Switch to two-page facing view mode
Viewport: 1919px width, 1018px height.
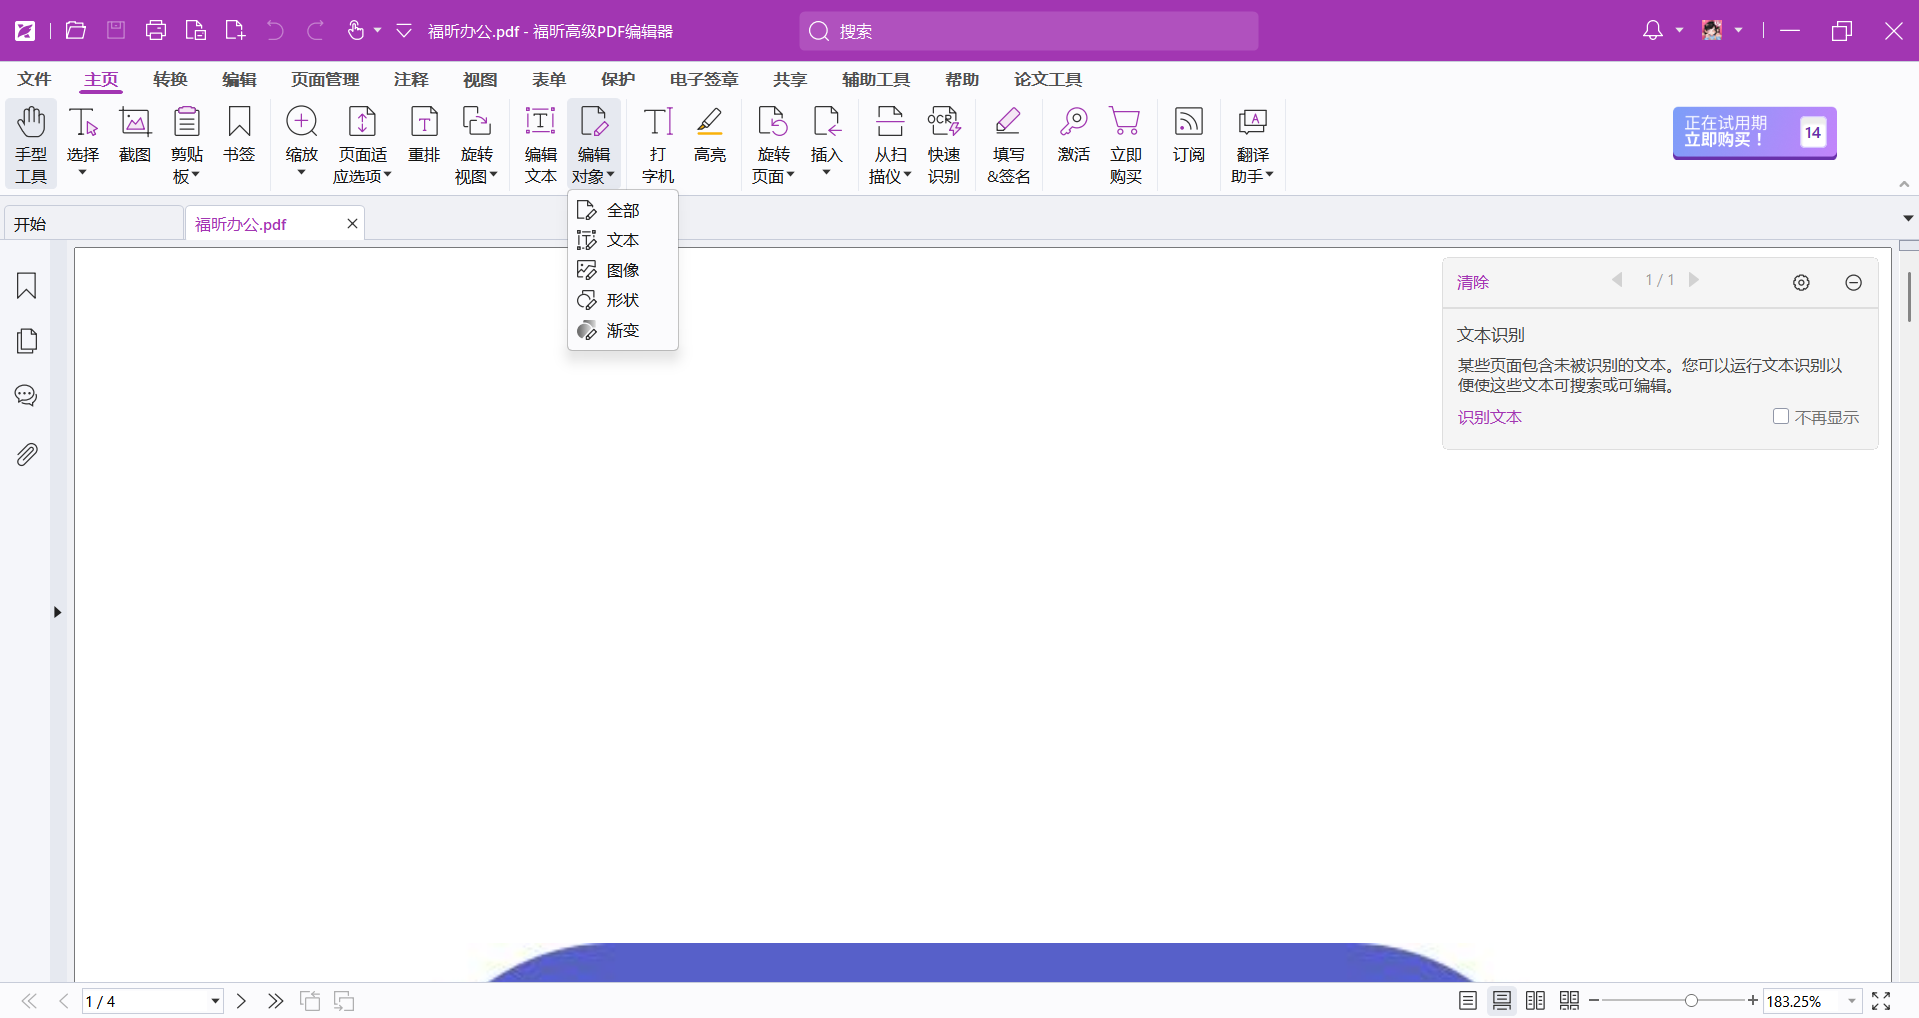pos(1536,1001)
